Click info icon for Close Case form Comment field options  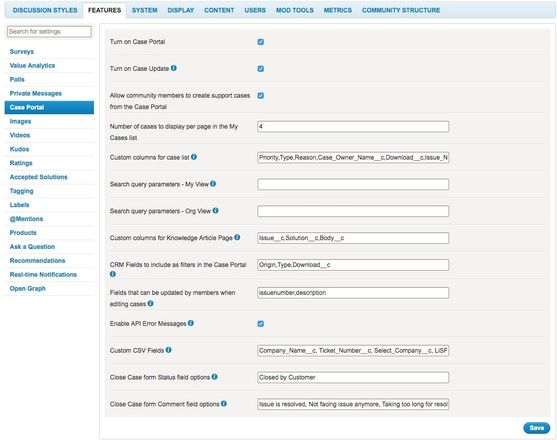point(224,403)
